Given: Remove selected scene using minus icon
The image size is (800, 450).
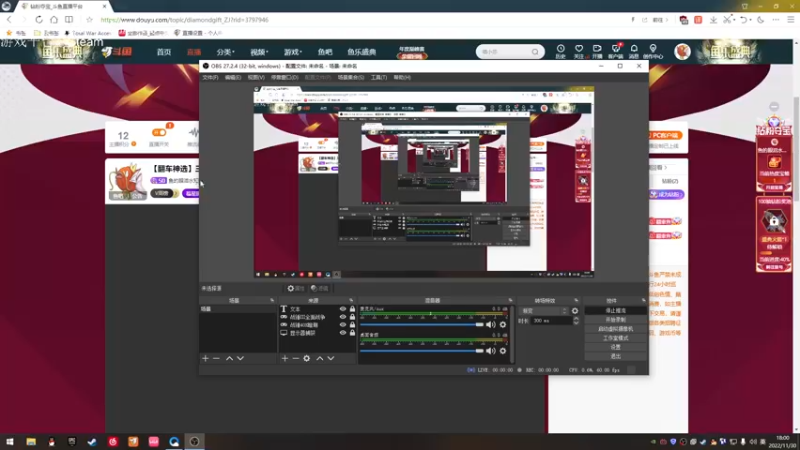Looking at the screenshot, I should (x=216, y=359).
